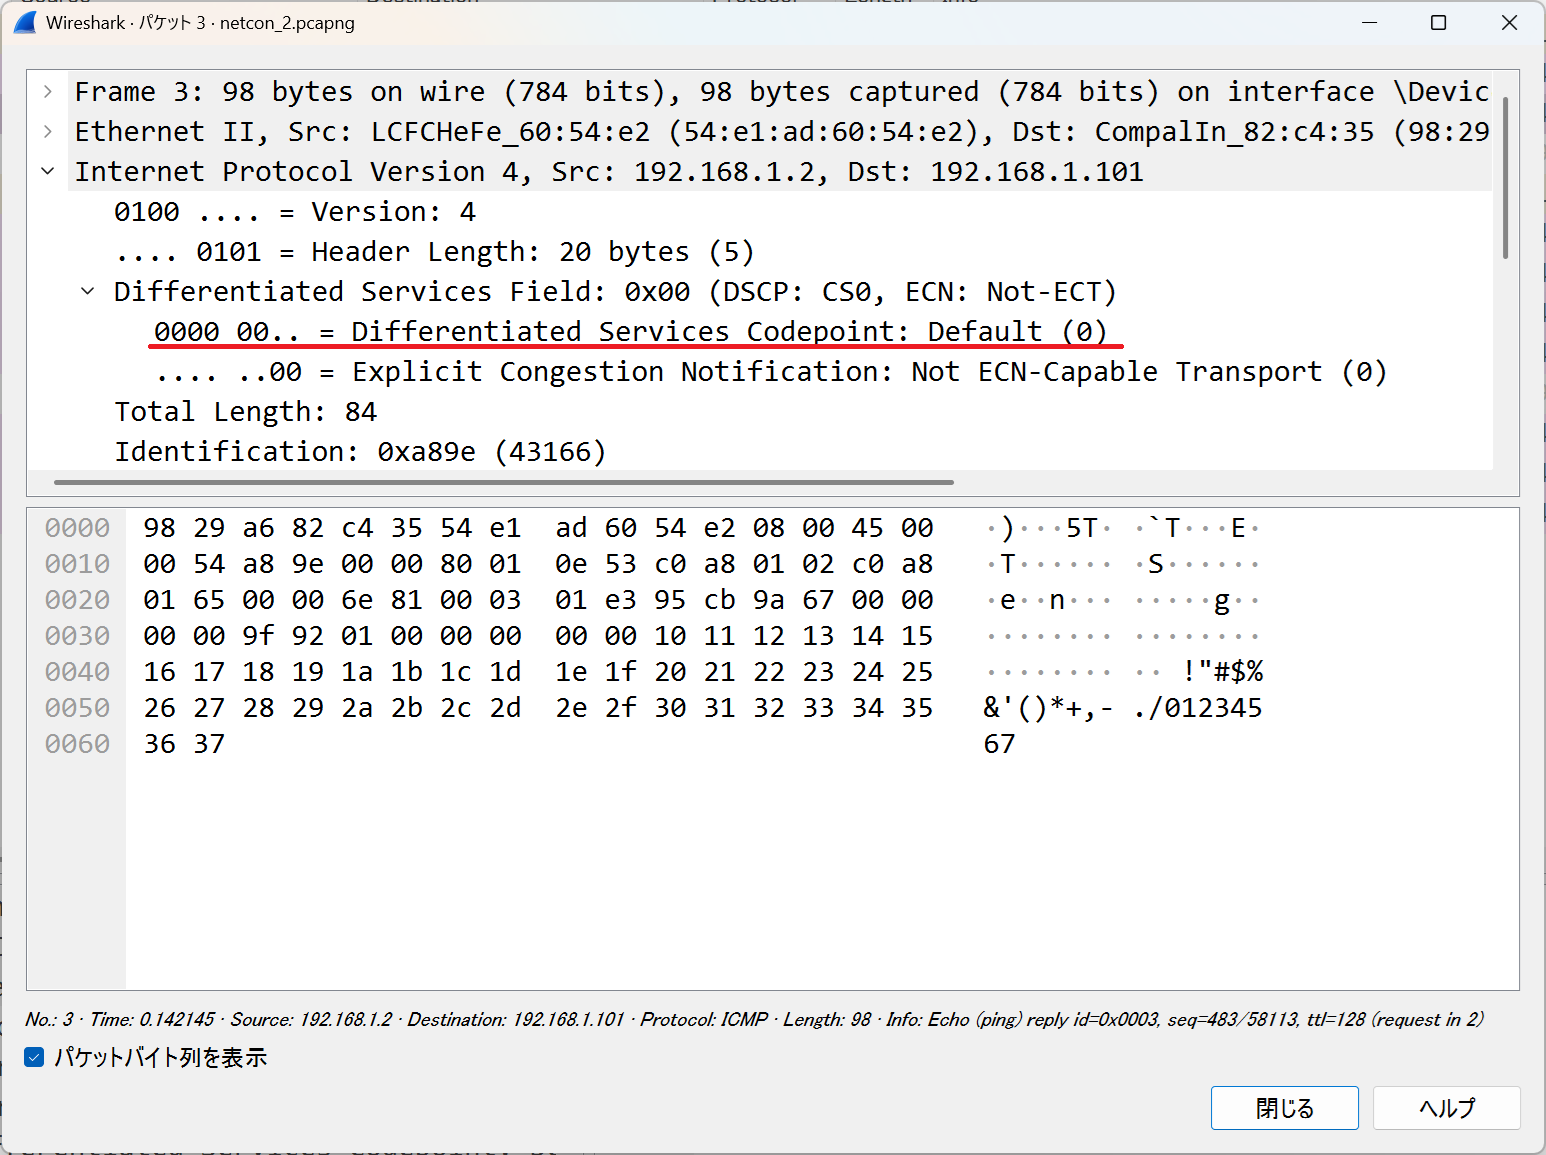This screenshot has height=1155, width=1546.
Task: Click the packet summary status line
Action: tap(754, 1019)
